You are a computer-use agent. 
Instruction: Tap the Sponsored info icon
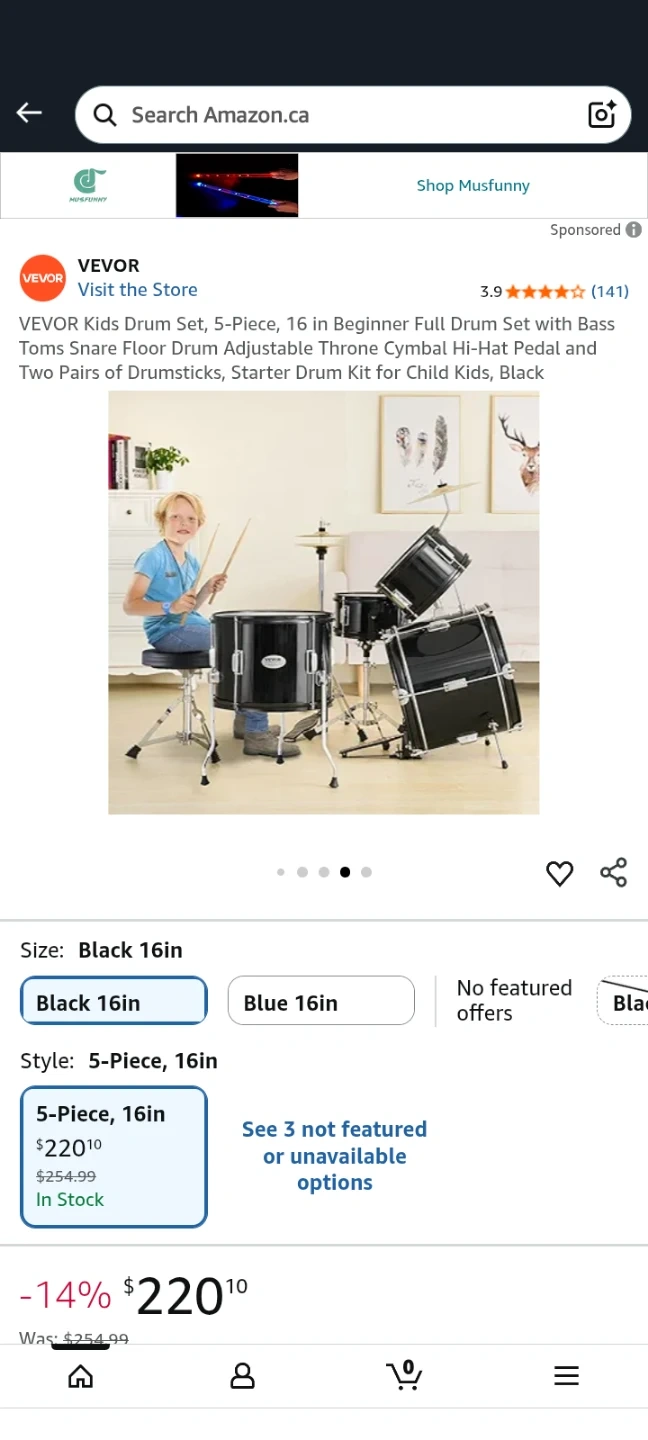tap(634, 229)
